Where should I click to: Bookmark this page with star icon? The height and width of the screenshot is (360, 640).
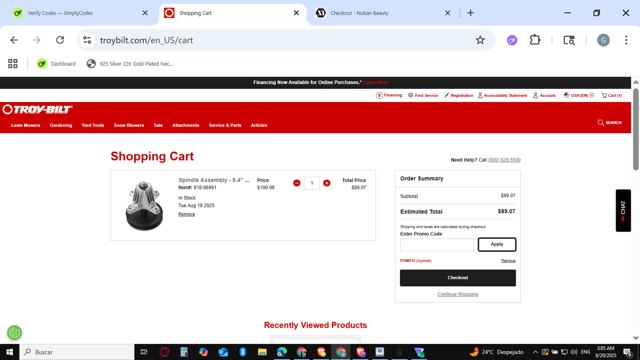coord(480,40)
